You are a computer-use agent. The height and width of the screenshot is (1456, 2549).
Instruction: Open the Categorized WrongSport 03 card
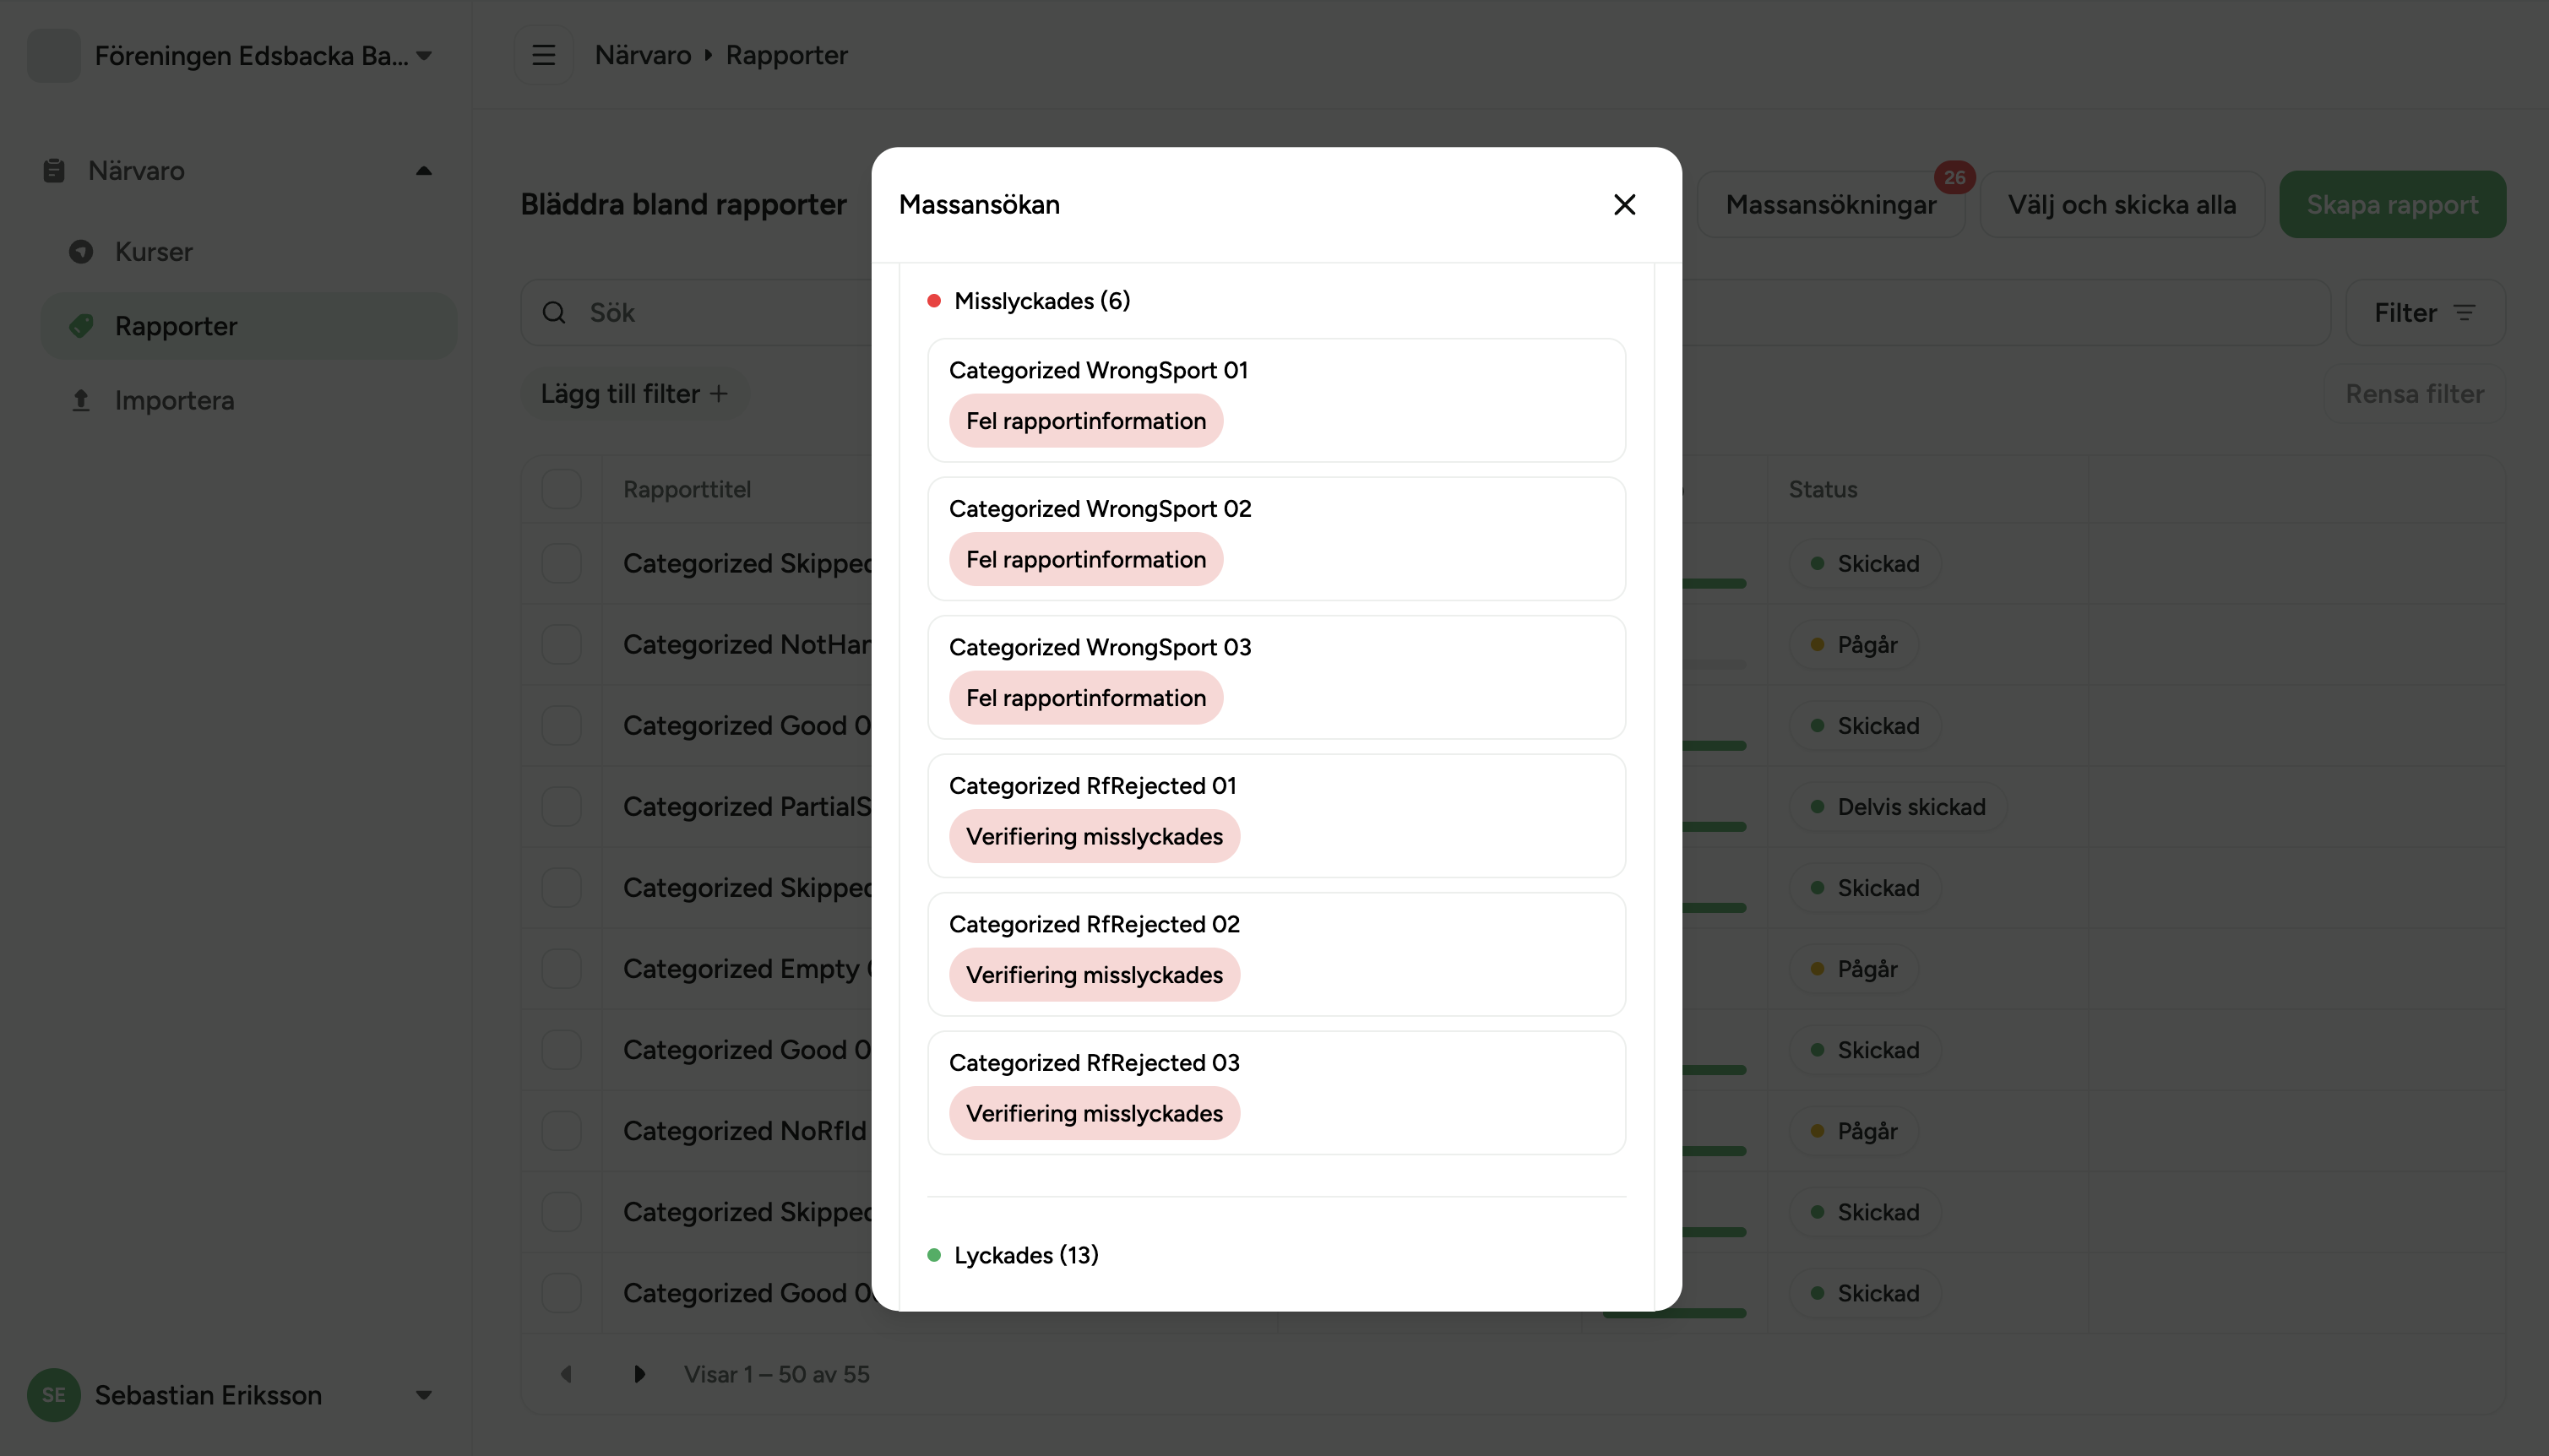(x=1276, y=677)
